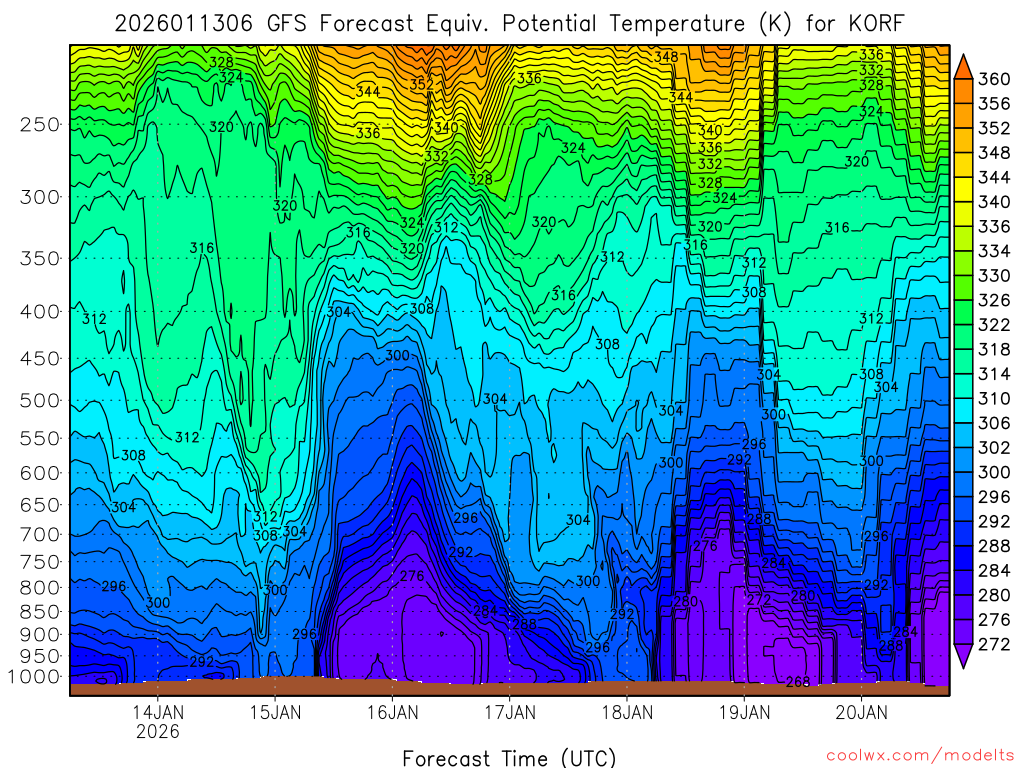Click the 334 value on the color legend
This screenshot has width=1024, height=768.
[x=994, y=251]
